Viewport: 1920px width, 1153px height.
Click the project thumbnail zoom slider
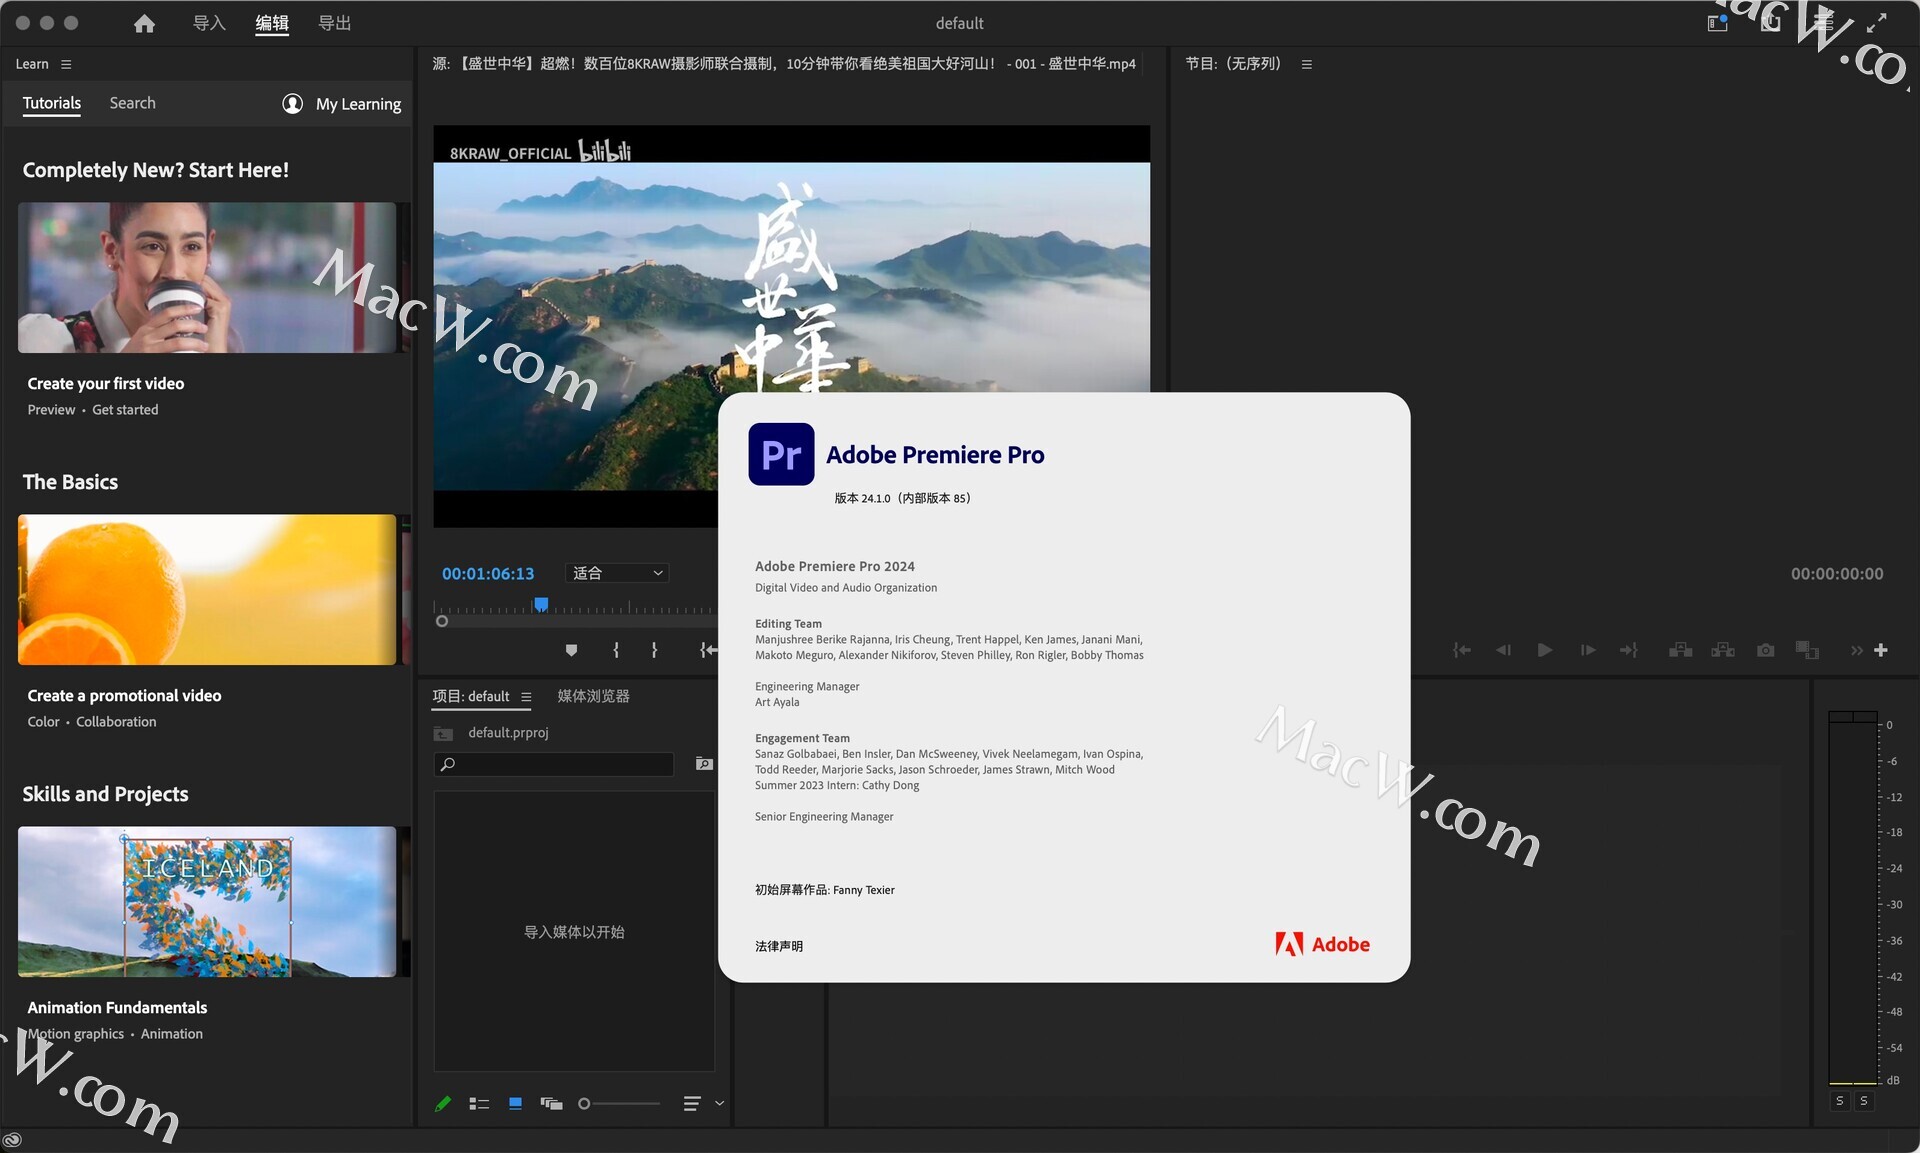(619, 1104)
